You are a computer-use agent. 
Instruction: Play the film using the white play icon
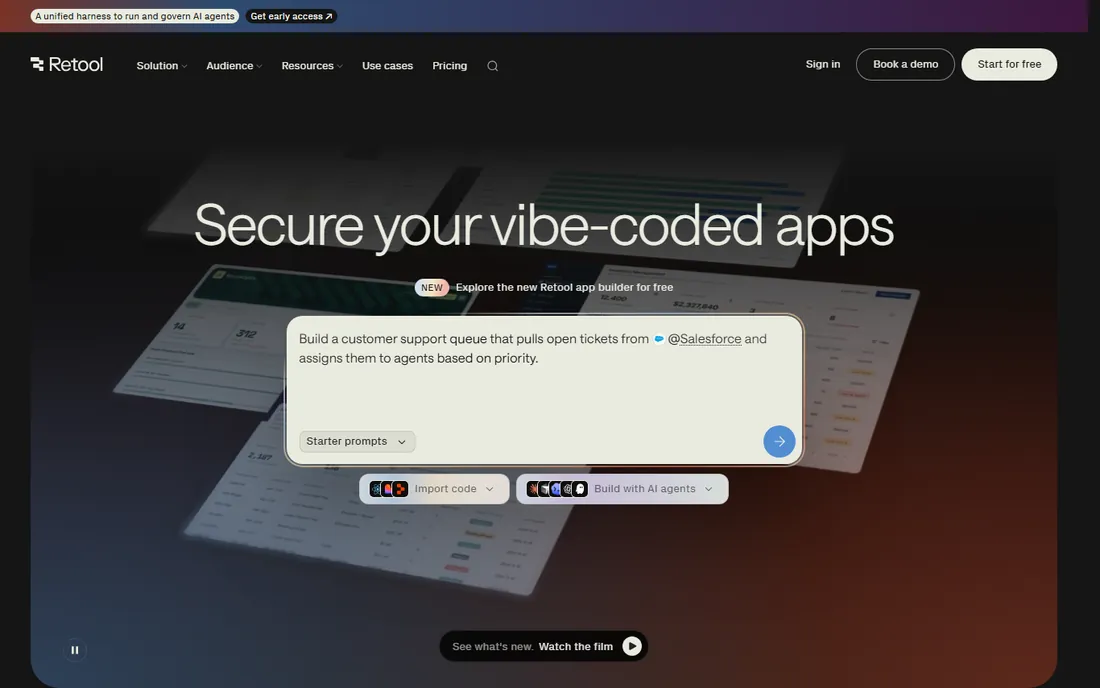pos(631,646)
